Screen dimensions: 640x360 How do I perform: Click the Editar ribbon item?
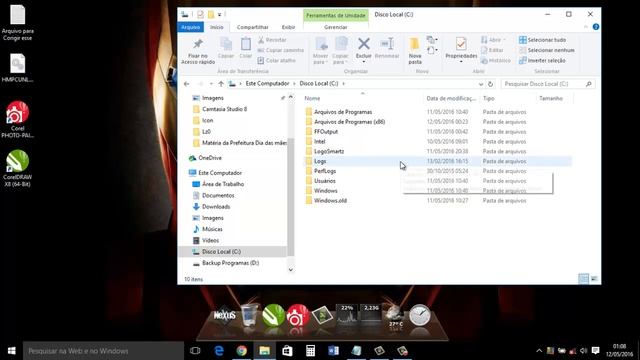point(492,50)
